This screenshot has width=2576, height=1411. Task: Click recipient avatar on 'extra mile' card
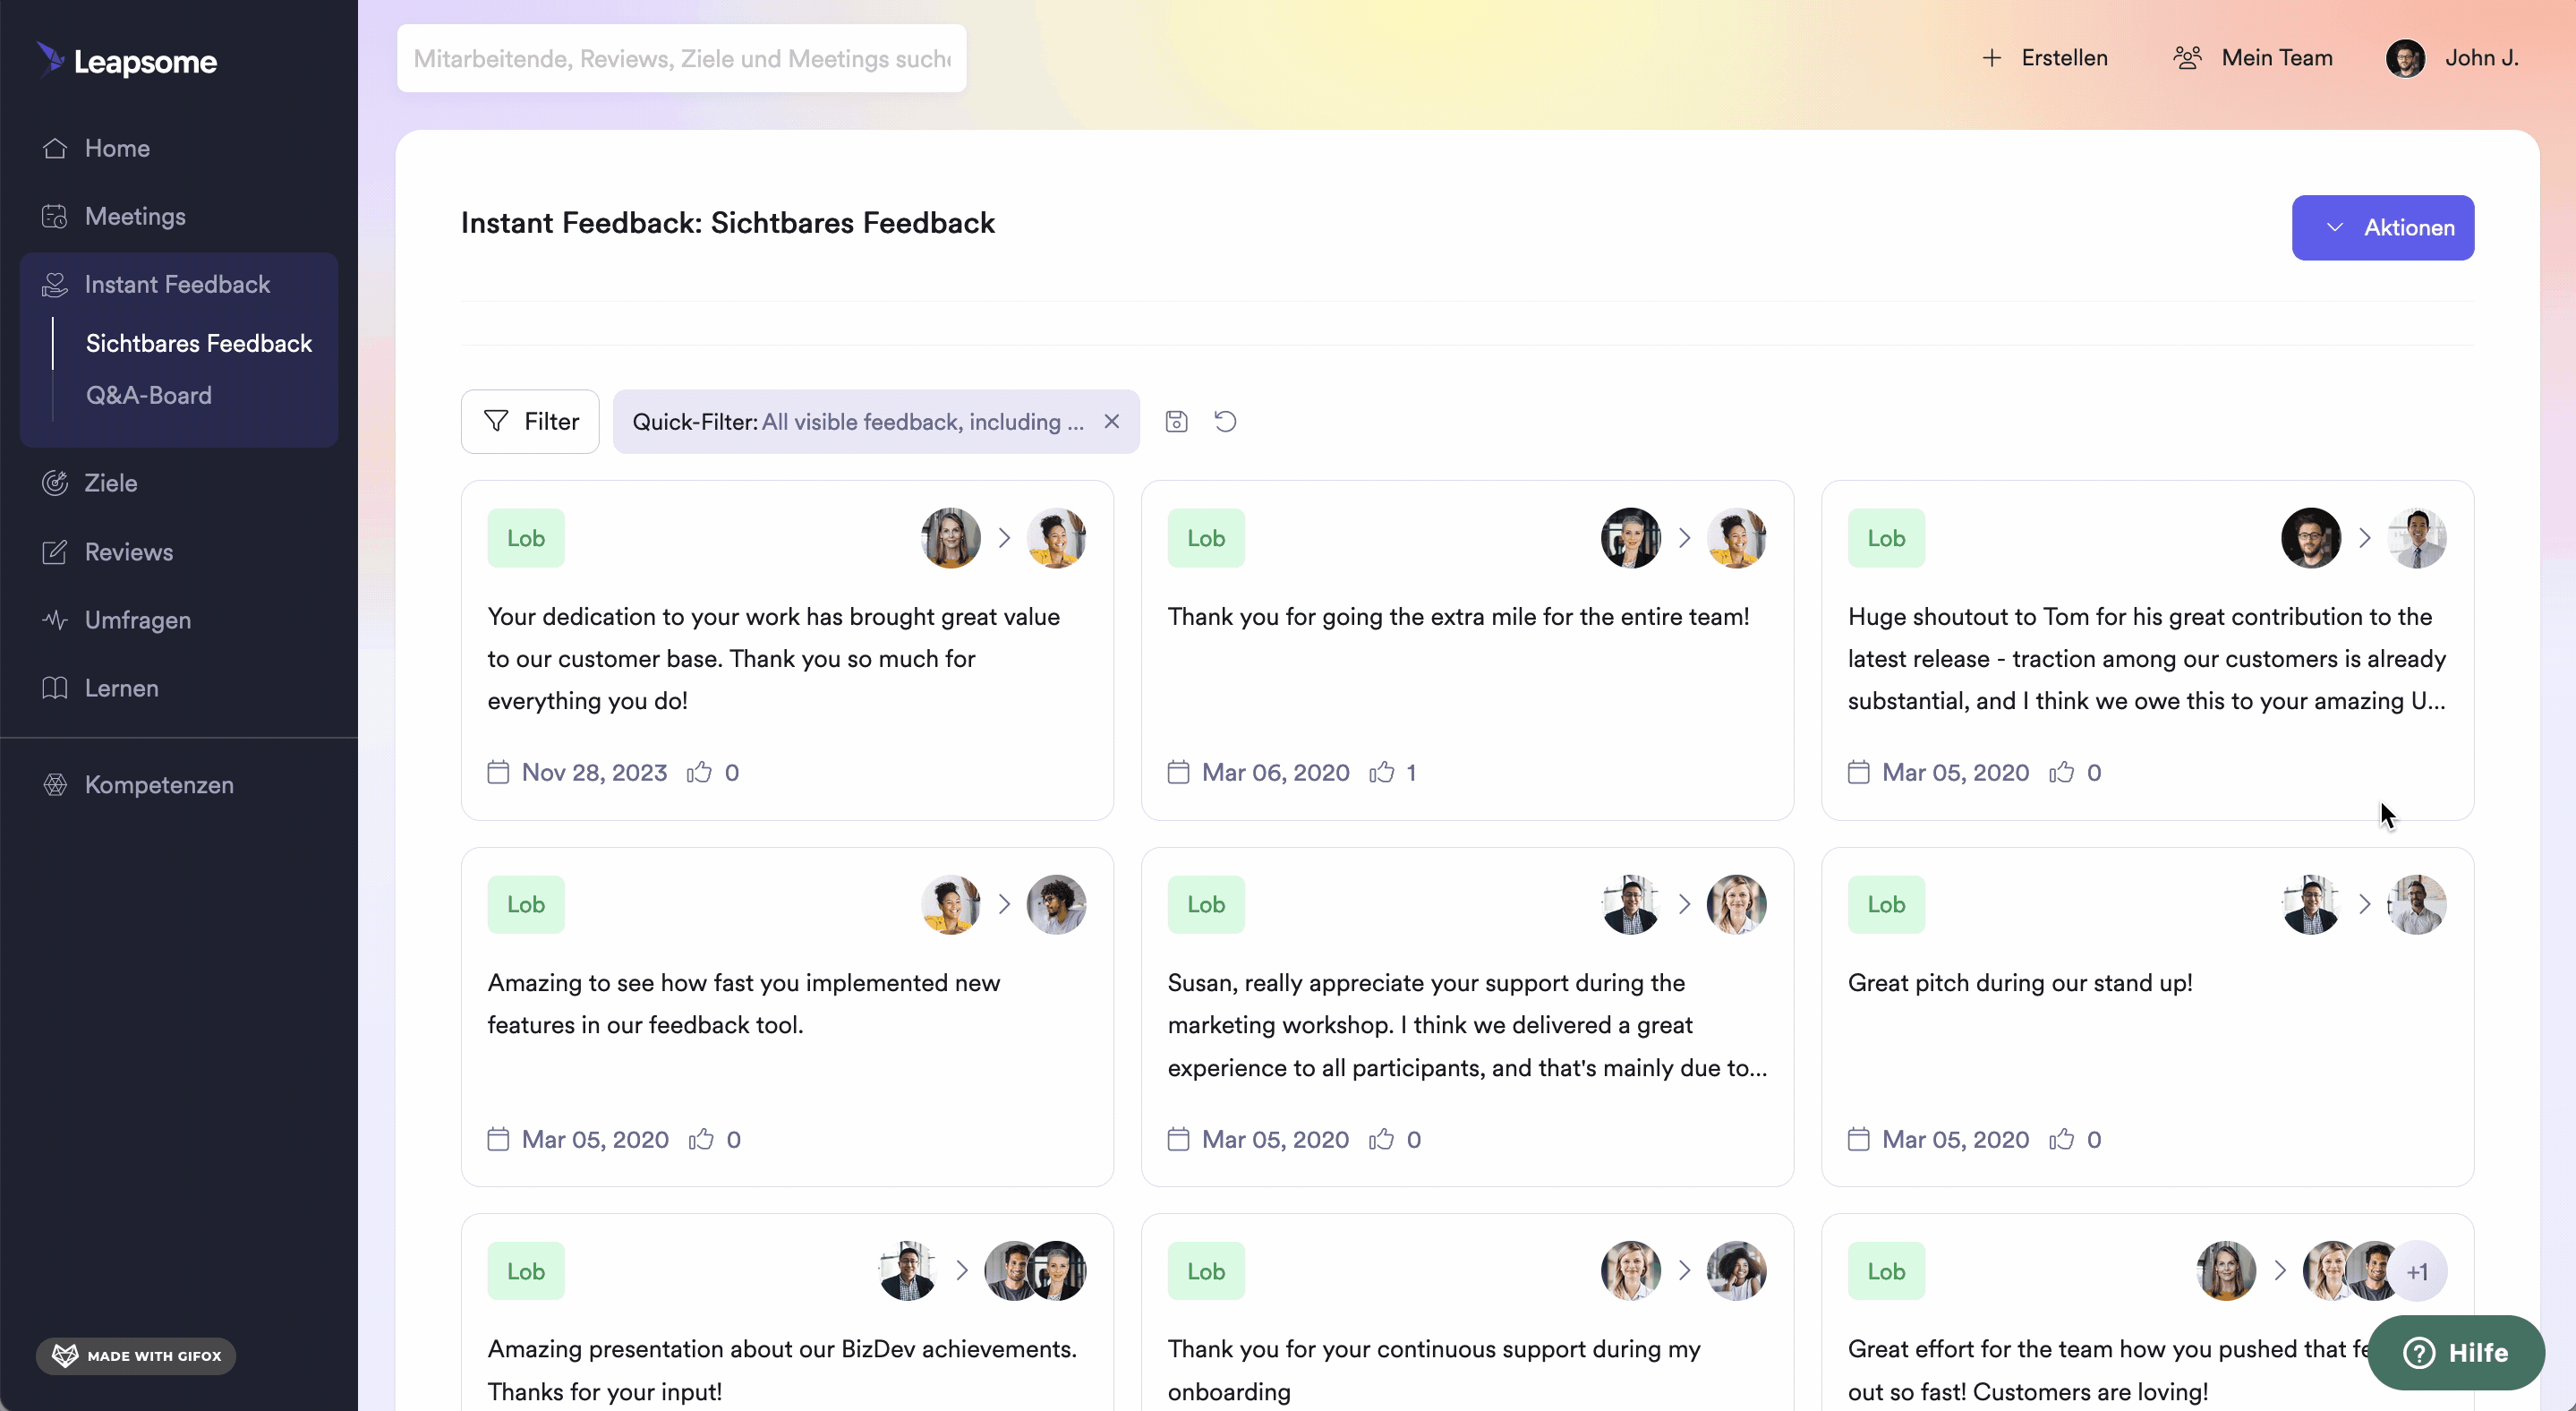click(x=1736, y=538)
